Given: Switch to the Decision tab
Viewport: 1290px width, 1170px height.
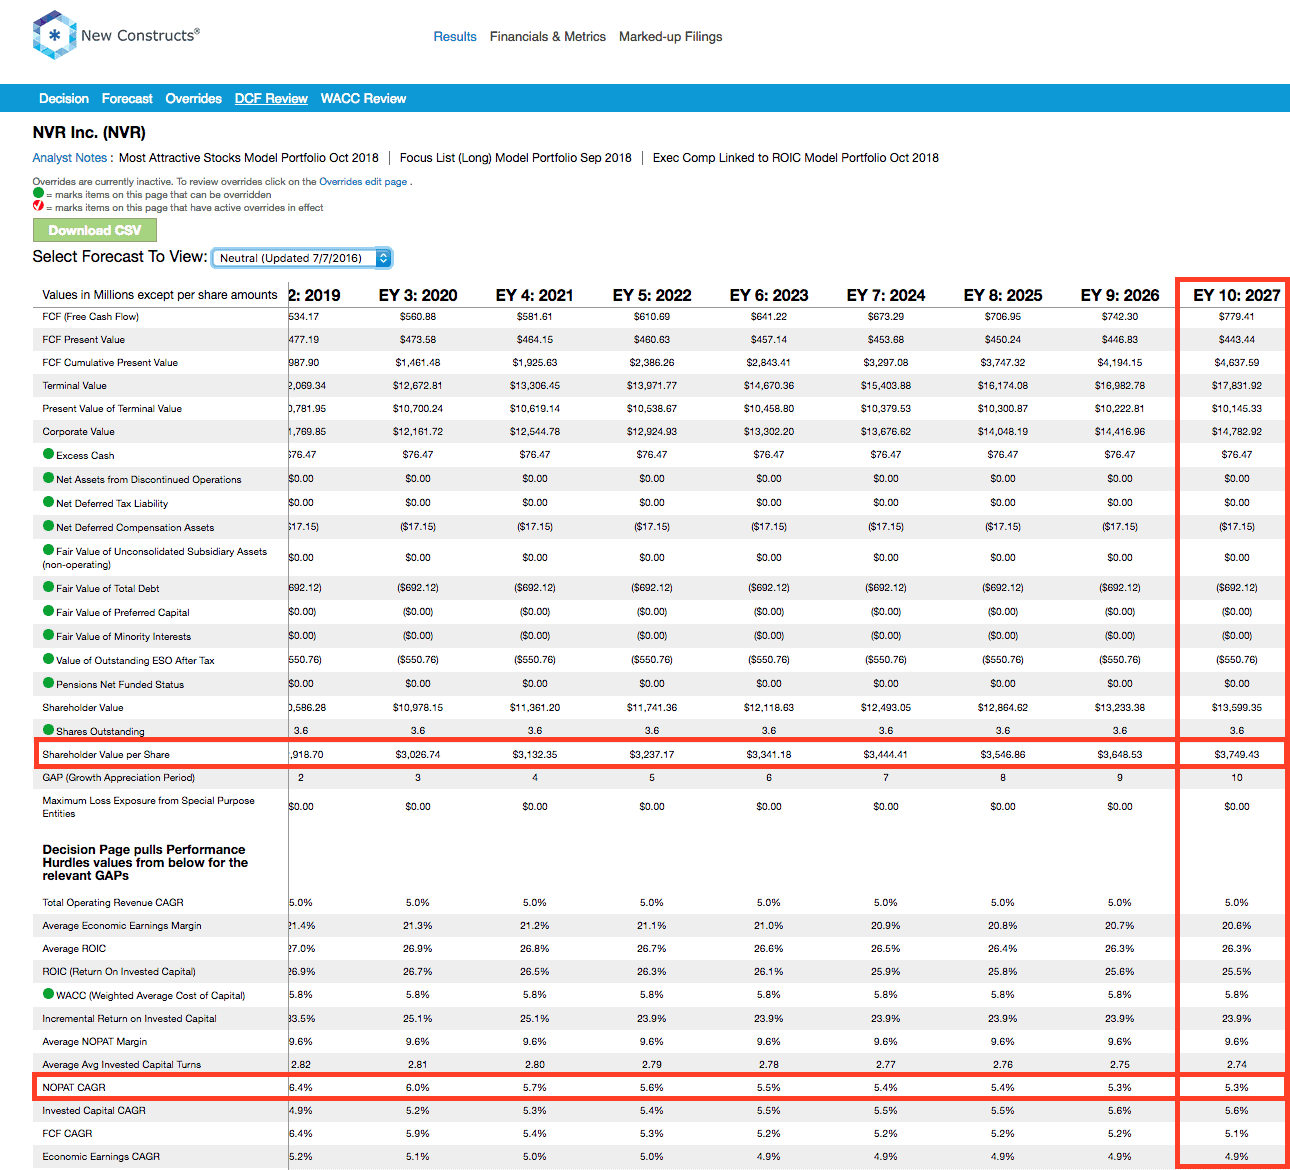Looking at the screenshot, I should click(64, 98).
